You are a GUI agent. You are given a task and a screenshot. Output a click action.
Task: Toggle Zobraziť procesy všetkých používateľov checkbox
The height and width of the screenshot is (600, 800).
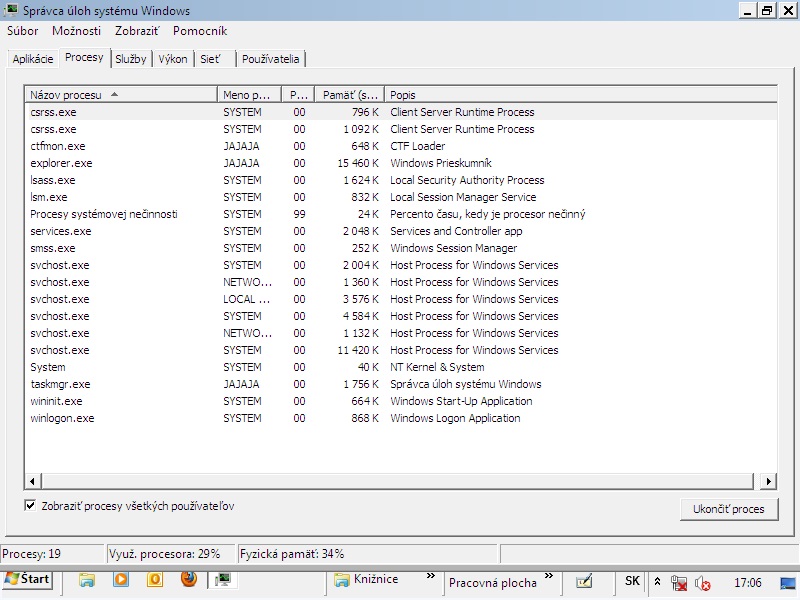click(x=30, y=506)
